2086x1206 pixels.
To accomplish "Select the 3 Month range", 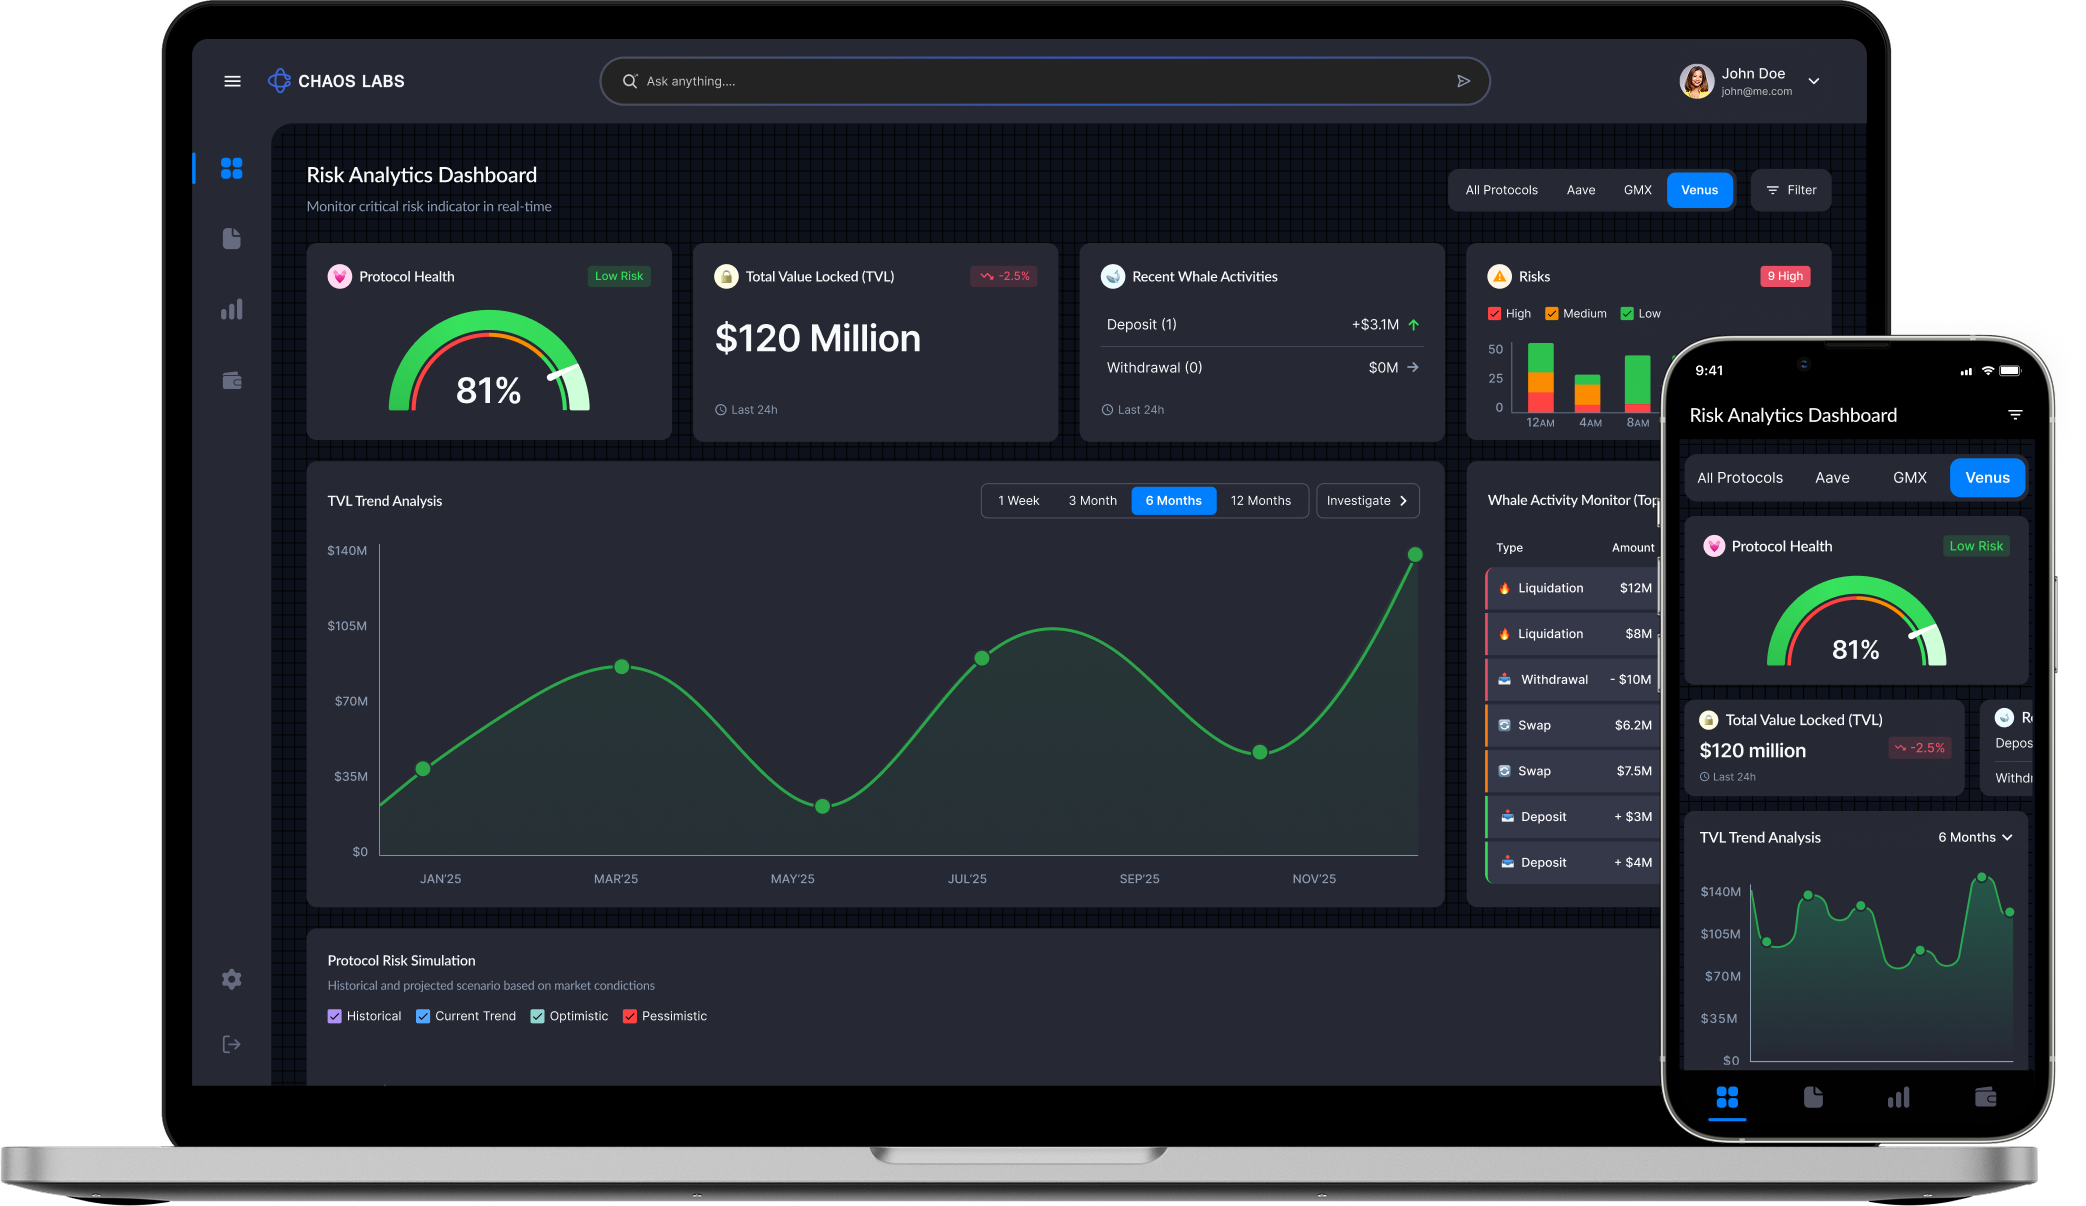I will (x=1092, y=501).
